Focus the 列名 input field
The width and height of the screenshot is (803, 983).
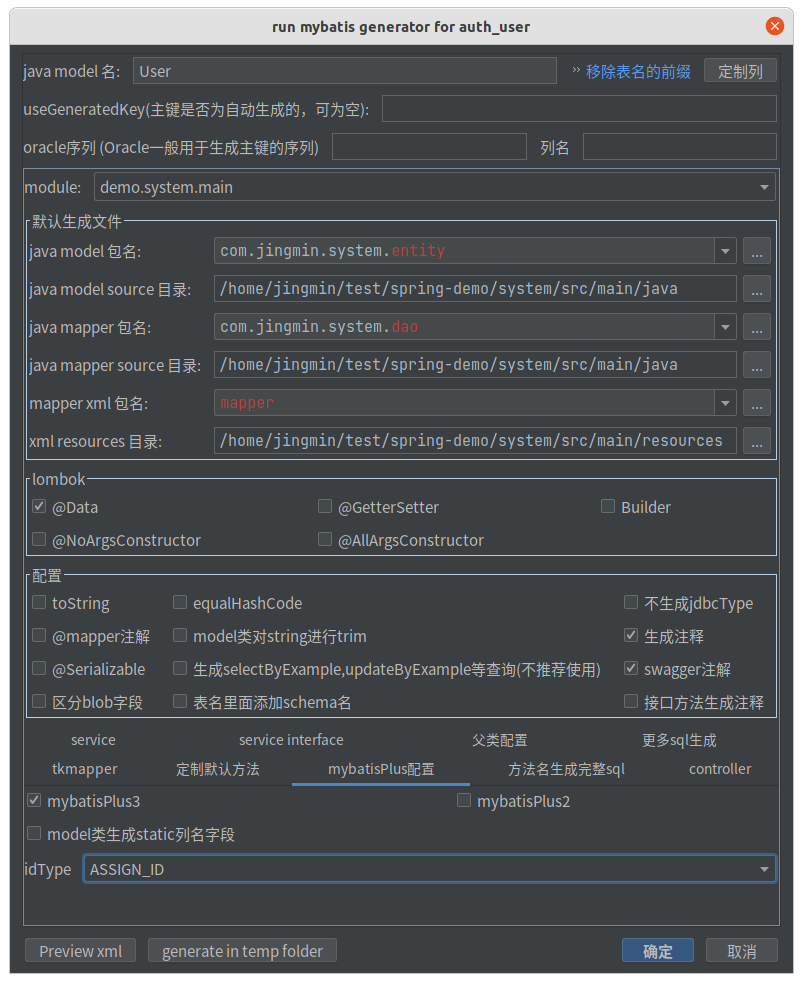click(680, 147)
